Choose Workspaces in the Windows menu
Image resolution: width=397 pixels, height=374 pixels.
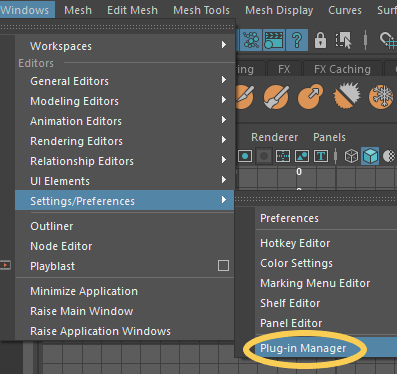(125, 46)
